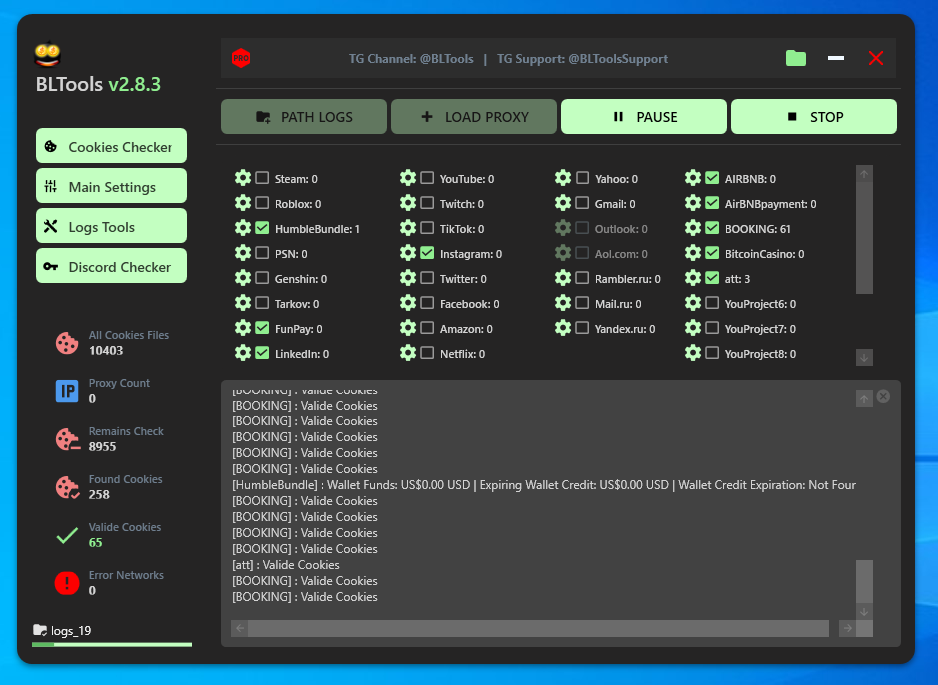Click the LOAD PROXY button
Viewport: 938px width, 685px height.
474,117
